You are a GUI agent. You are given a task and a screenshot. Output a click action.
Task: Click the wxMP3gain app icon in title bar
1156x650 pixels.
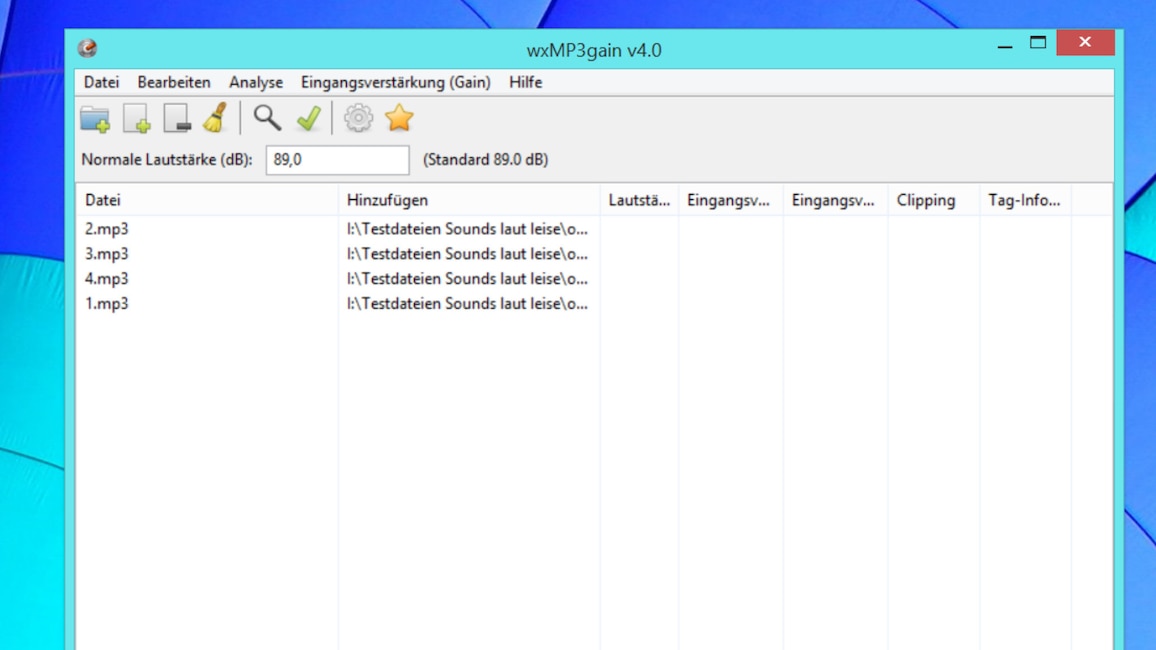(88, 49)
